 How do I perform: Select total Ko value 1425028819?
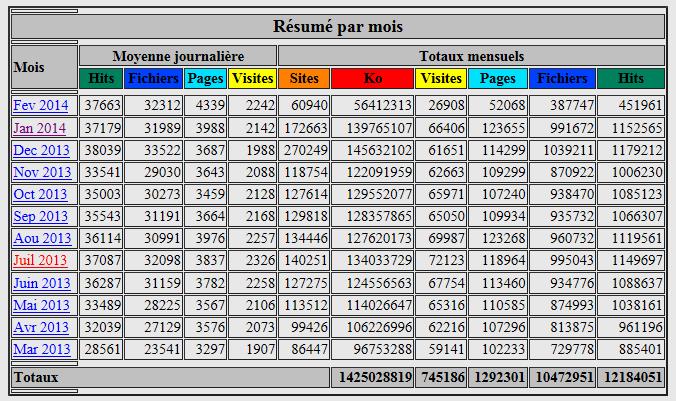(372, 377)
